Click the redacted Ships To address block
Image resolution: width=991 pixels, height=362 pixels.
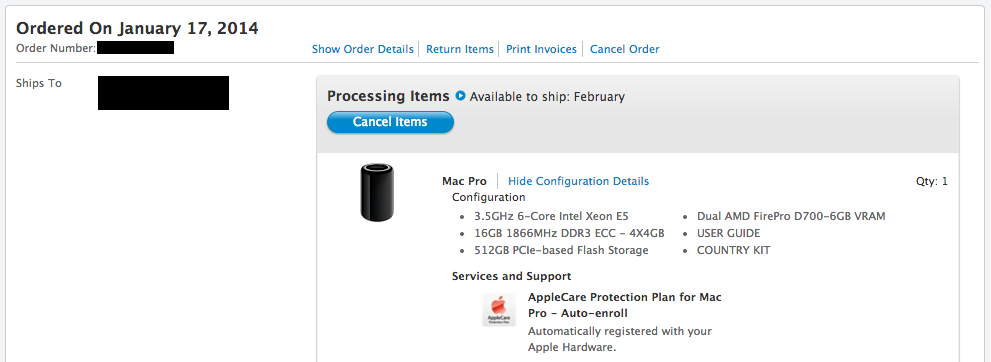point(163,93)
